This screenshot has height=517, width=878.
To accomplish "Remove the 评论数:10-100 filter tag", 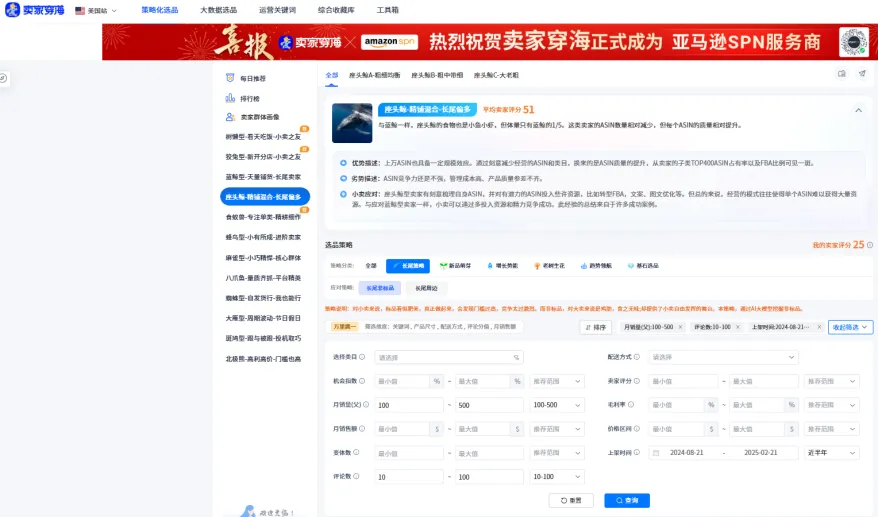I will [737, 327].
